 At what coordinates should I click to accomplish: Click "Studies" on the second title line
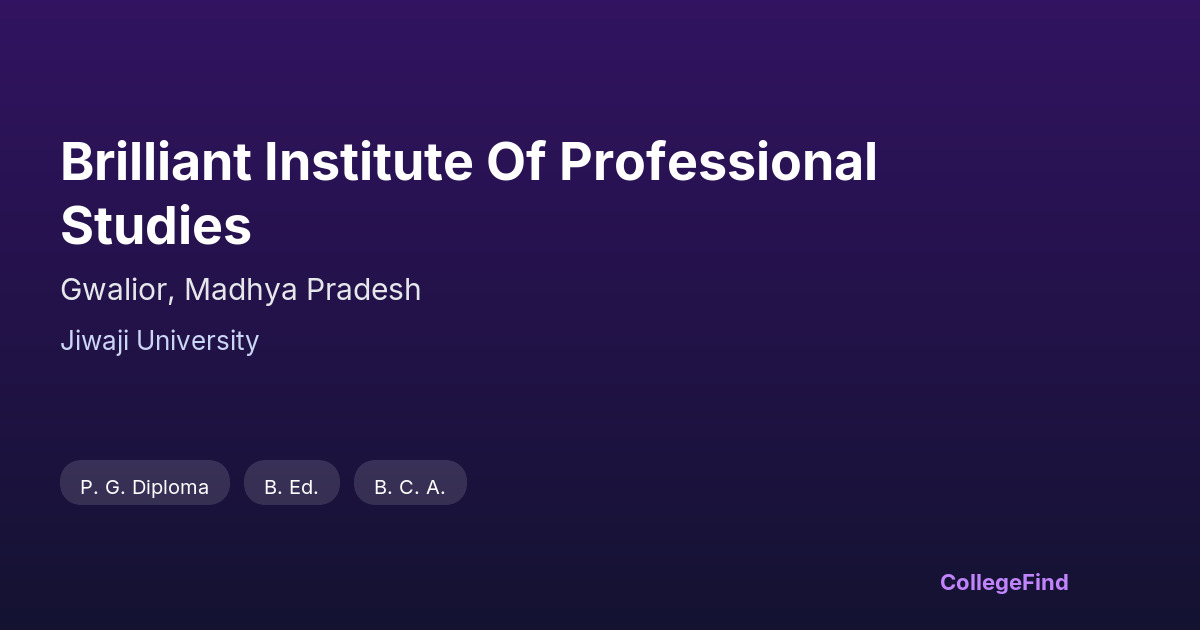pyautogui.click(x=155, y=227)
